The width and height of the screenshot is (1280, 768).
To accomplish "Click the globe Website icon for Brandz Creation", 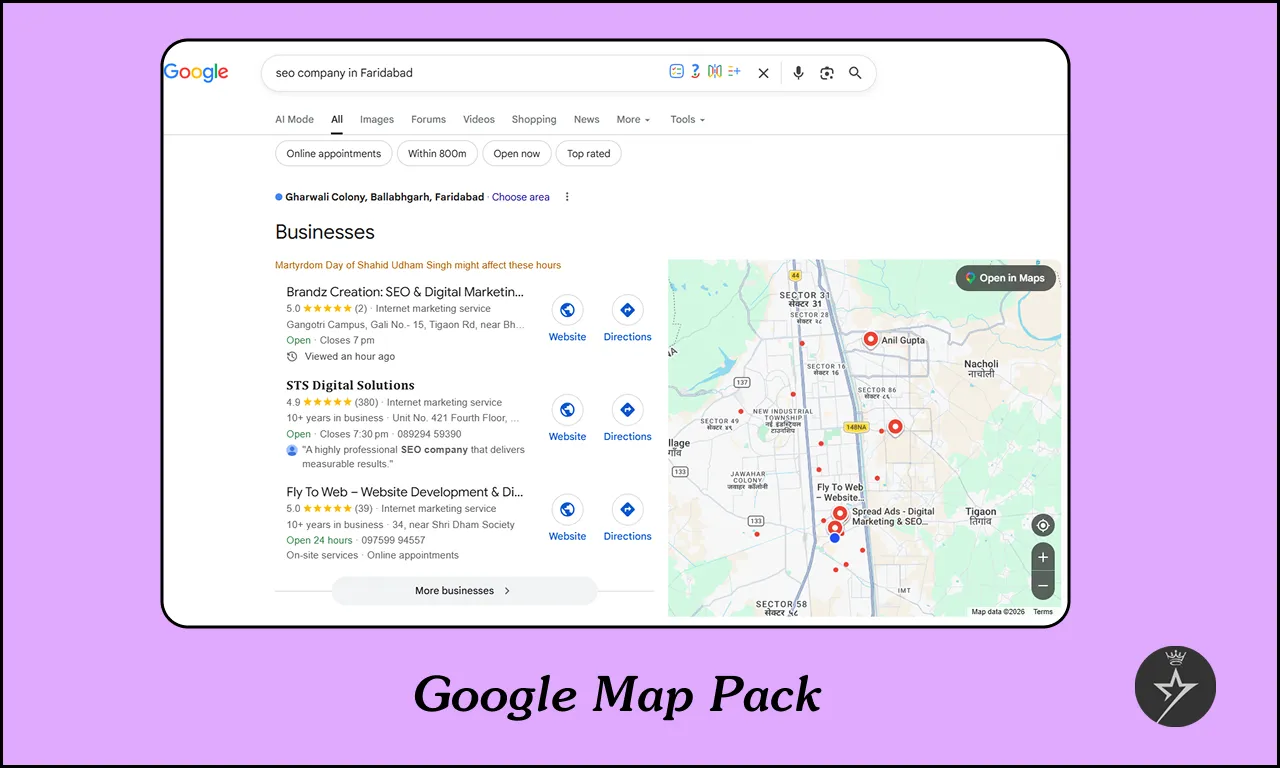I will [567, 310].
